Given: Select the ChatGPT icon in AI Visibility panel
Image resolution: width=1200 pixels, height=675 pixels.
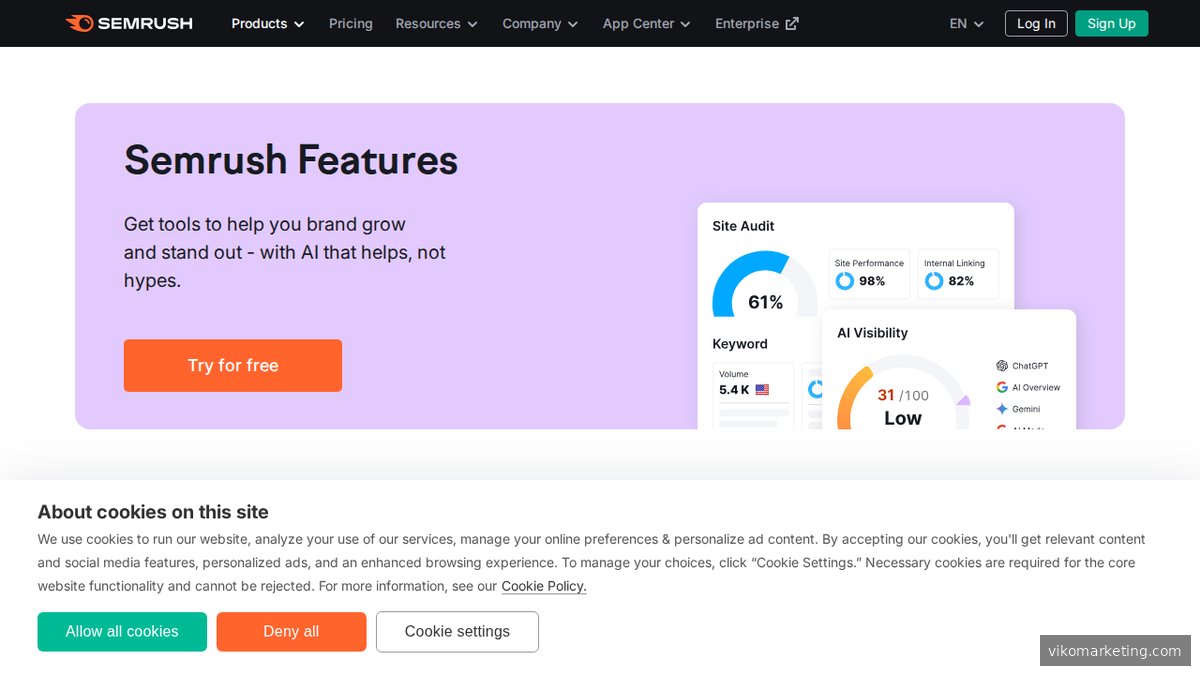Looking at the screenshot, I should [1001, 366].
